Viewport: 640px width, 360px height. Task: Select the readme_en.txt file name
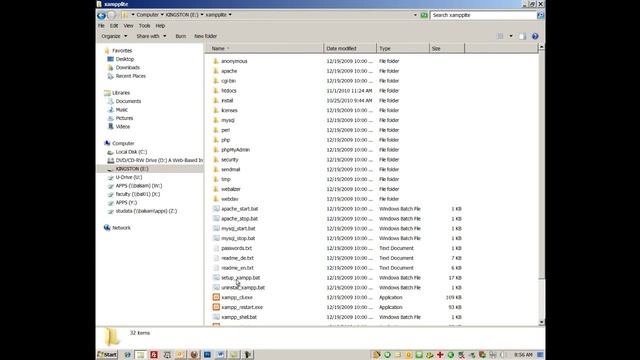point(238,268)
